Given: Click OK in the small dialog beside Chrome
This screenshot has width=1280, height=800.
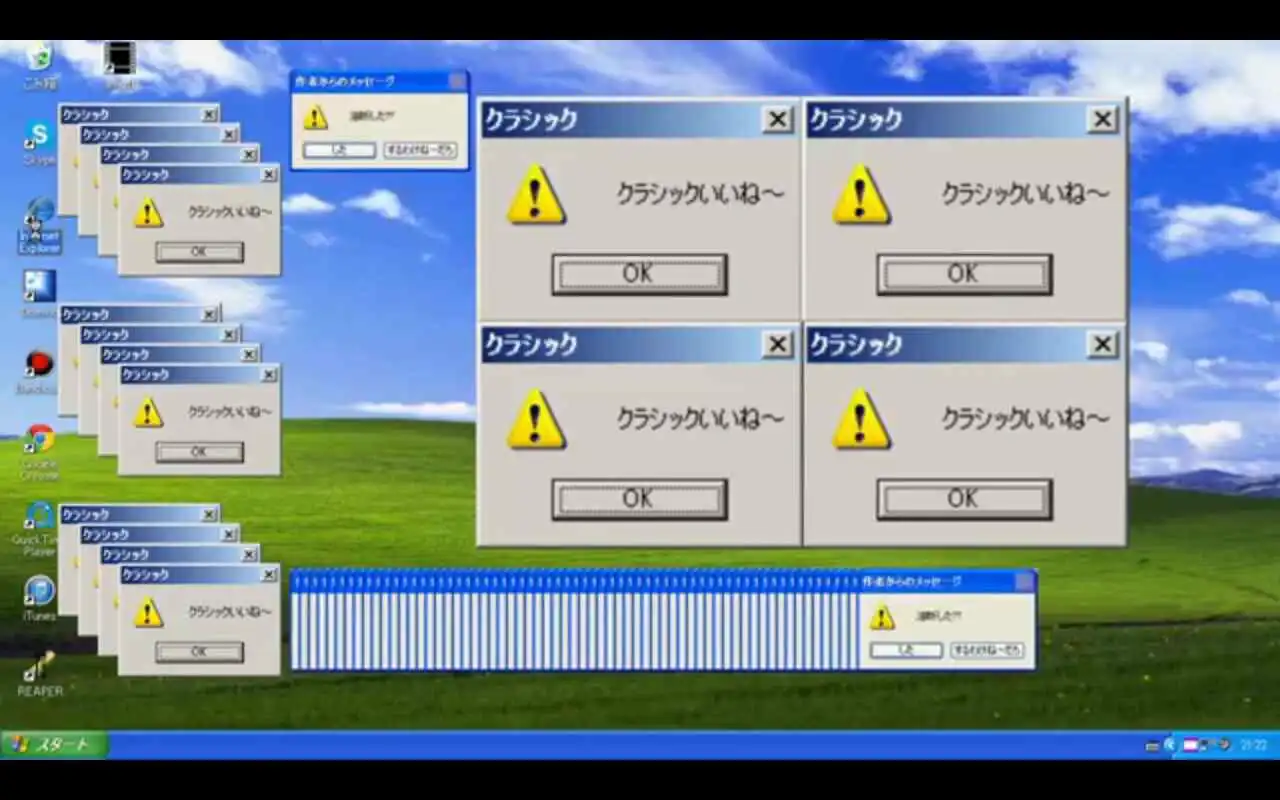Looking at the screenshot, I should coord(199,452).
